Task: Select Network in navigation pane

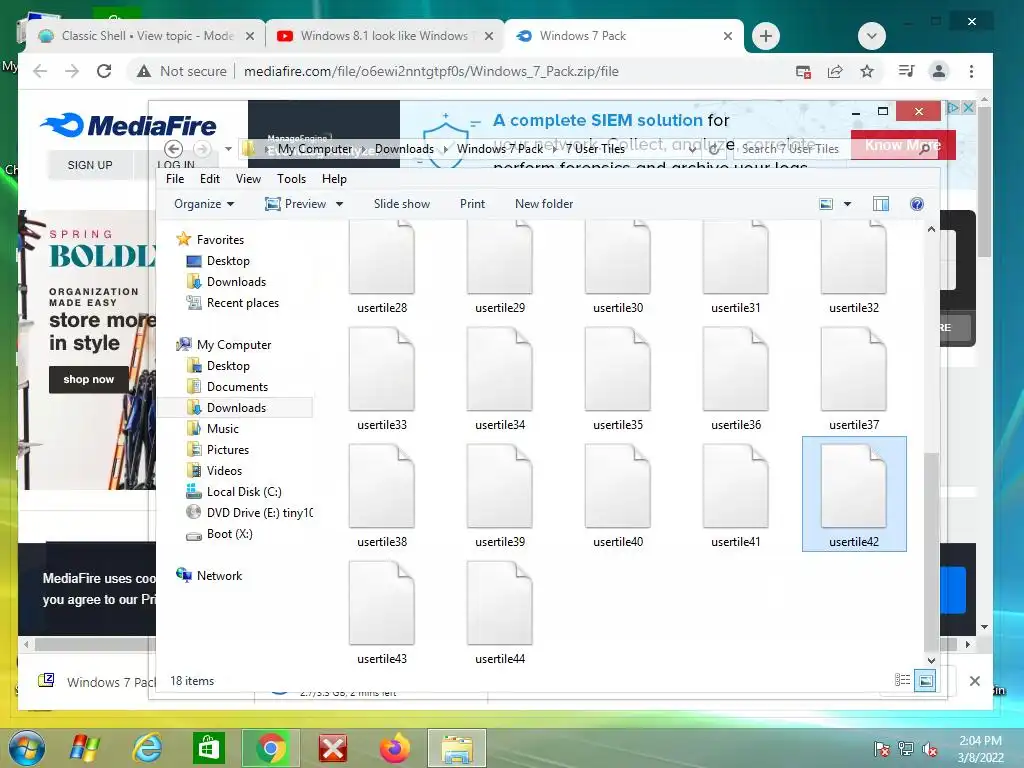Action: [219, 576]
